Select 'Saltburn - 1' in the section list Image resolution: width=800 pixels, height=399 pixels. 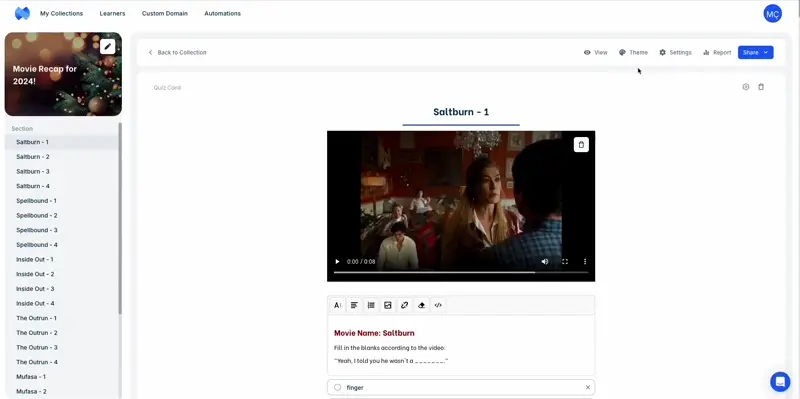pos(62,142)
